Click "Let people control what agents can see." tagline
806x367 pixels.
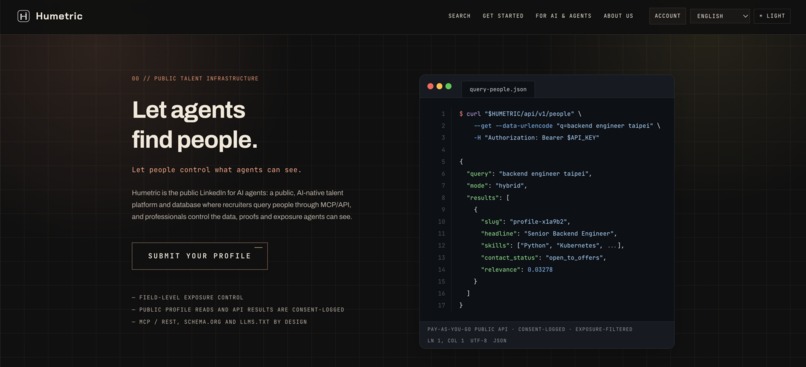216,170
